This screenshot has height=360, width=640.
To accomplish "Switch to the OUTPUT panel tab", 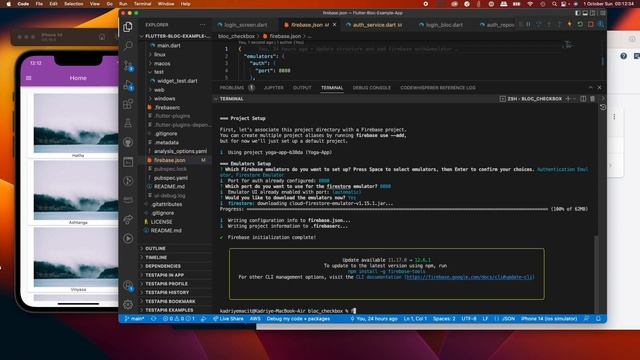I will pyautogui.click(x=302, y=88).
